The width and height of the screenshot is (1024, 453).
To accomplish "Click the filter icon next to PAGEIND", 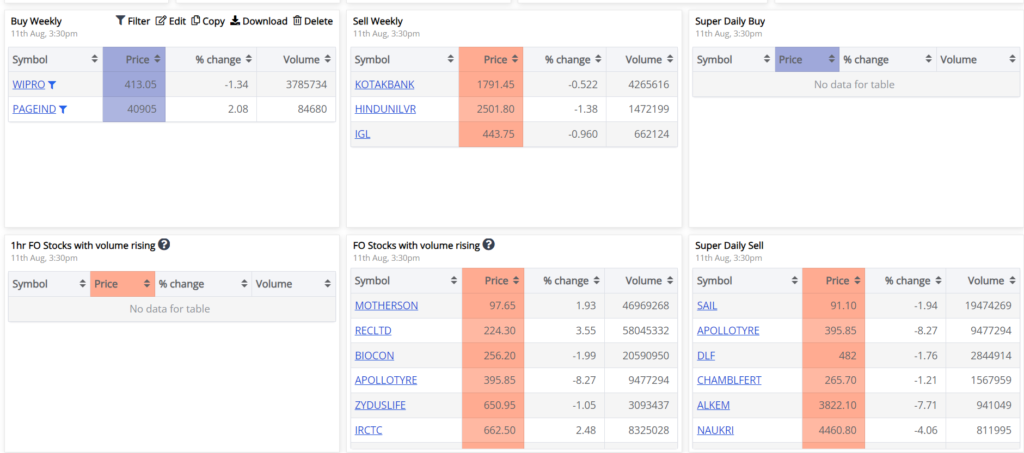I will click(63, 110).
